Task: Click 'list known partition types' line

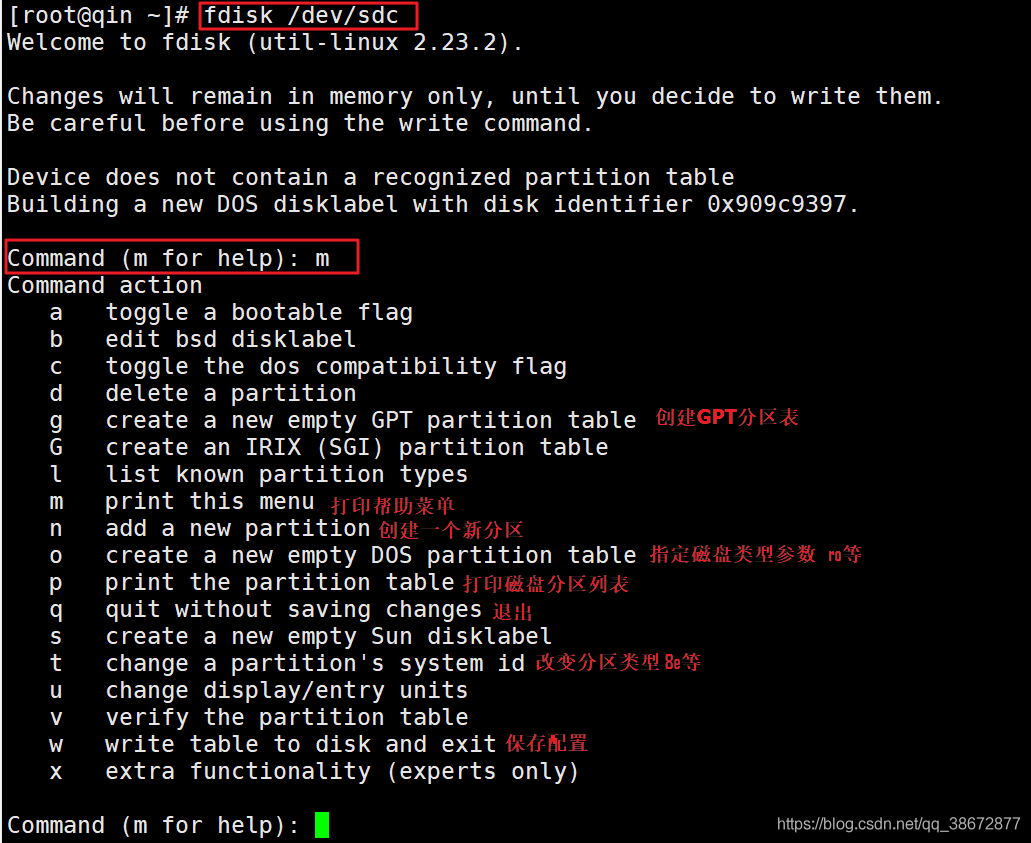Action: coord(287,475)
